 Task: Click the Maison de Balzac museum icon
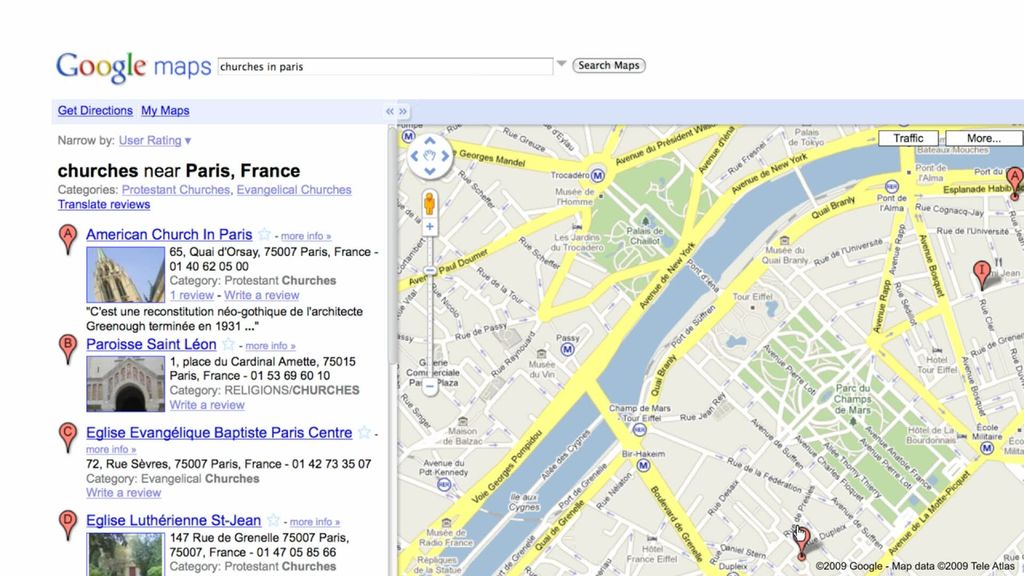[463, 421]
